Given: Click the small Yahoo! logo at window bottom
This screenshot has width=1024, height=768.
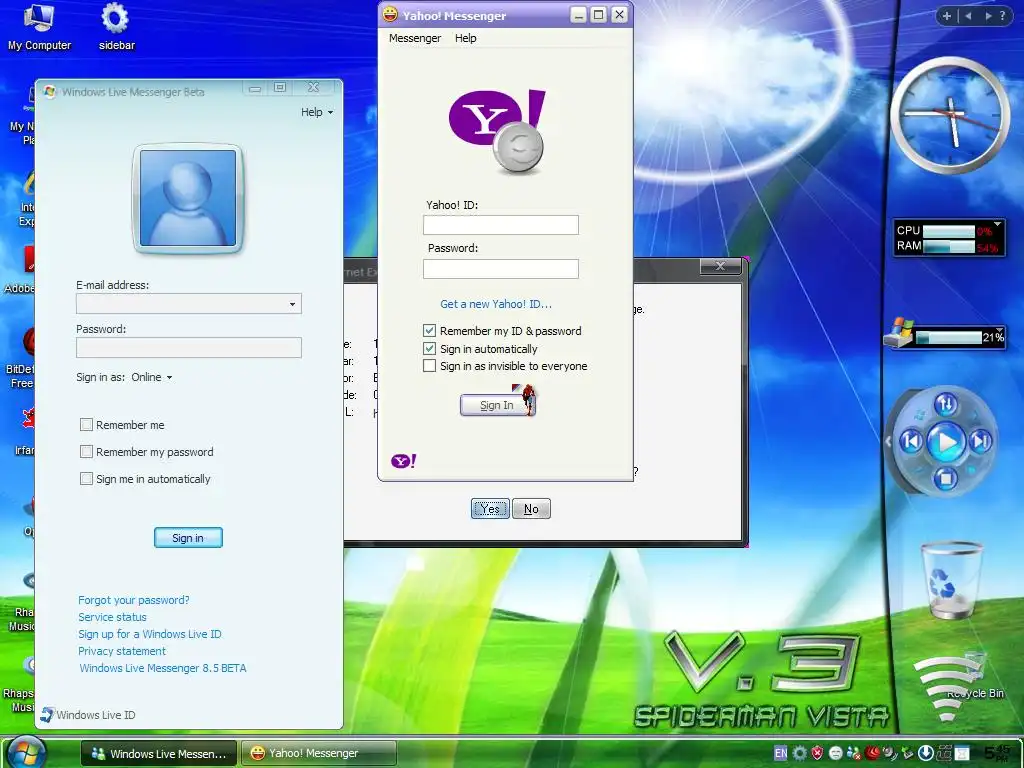Looking at the screenshot, I should click(x=404, y=461).
